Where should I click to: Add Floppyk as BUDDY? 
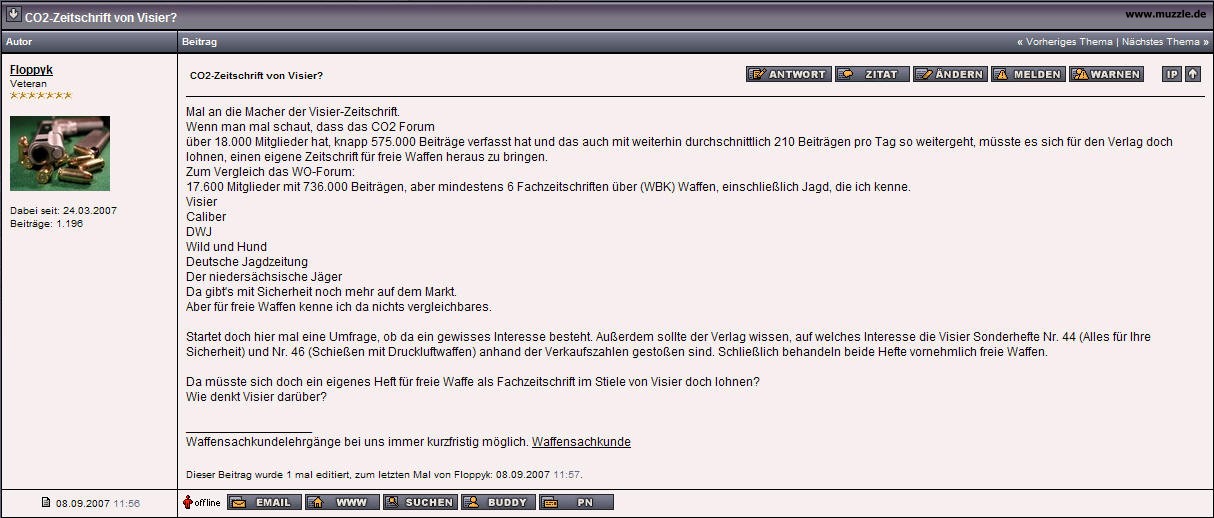tap(498, 502)
